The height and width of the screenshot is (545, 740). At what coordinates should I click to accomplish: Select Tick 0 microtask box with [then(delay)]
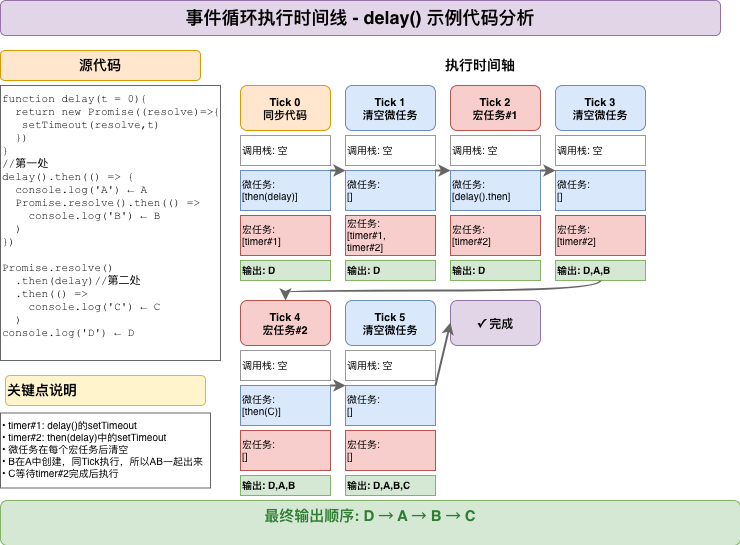coord(285,190)
